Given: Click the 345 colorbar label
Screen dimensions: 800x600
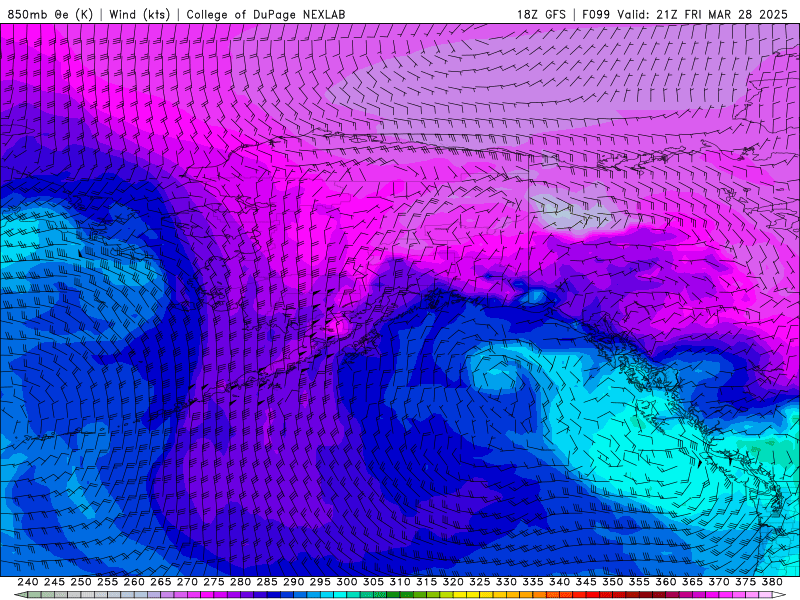Looking at the screenshot, I should pyautogui.click(x=586, y=582).
